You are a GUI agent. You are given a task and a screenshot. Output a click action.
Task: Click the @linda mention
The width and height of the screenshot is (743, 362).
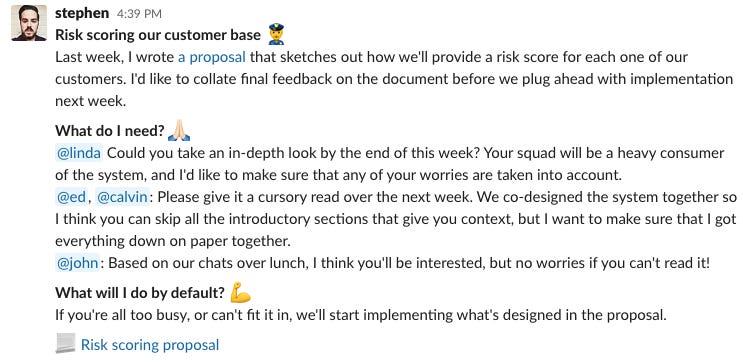click(x=79, y=154)
